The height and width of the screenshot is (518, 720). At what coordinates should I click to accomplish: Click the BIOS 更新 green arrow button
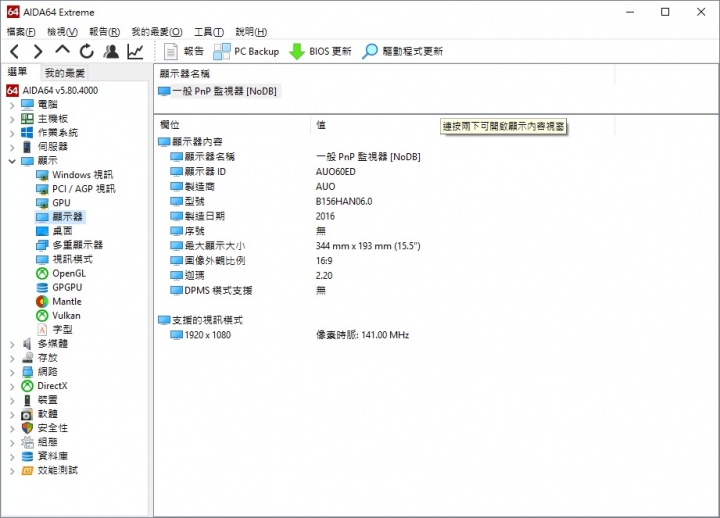coord(320,51)
